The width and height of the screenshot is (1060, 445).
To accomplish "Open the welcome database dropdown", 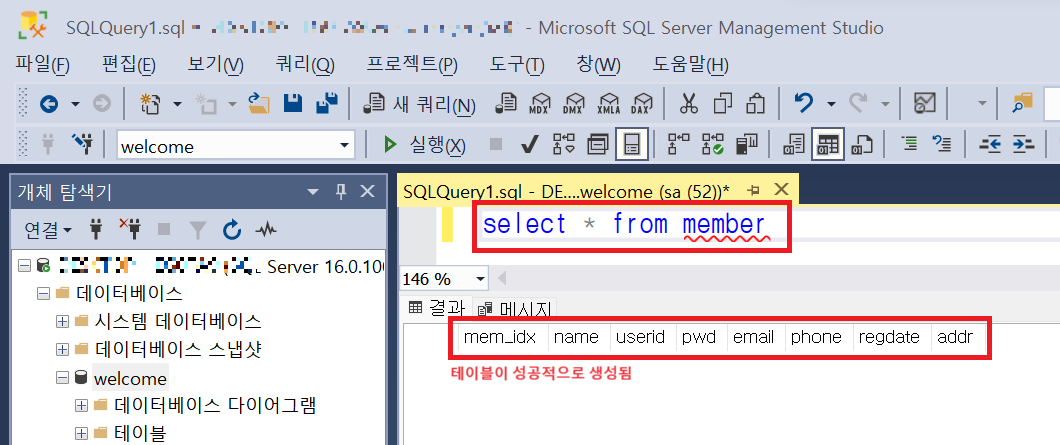I will tap(345, 145).
